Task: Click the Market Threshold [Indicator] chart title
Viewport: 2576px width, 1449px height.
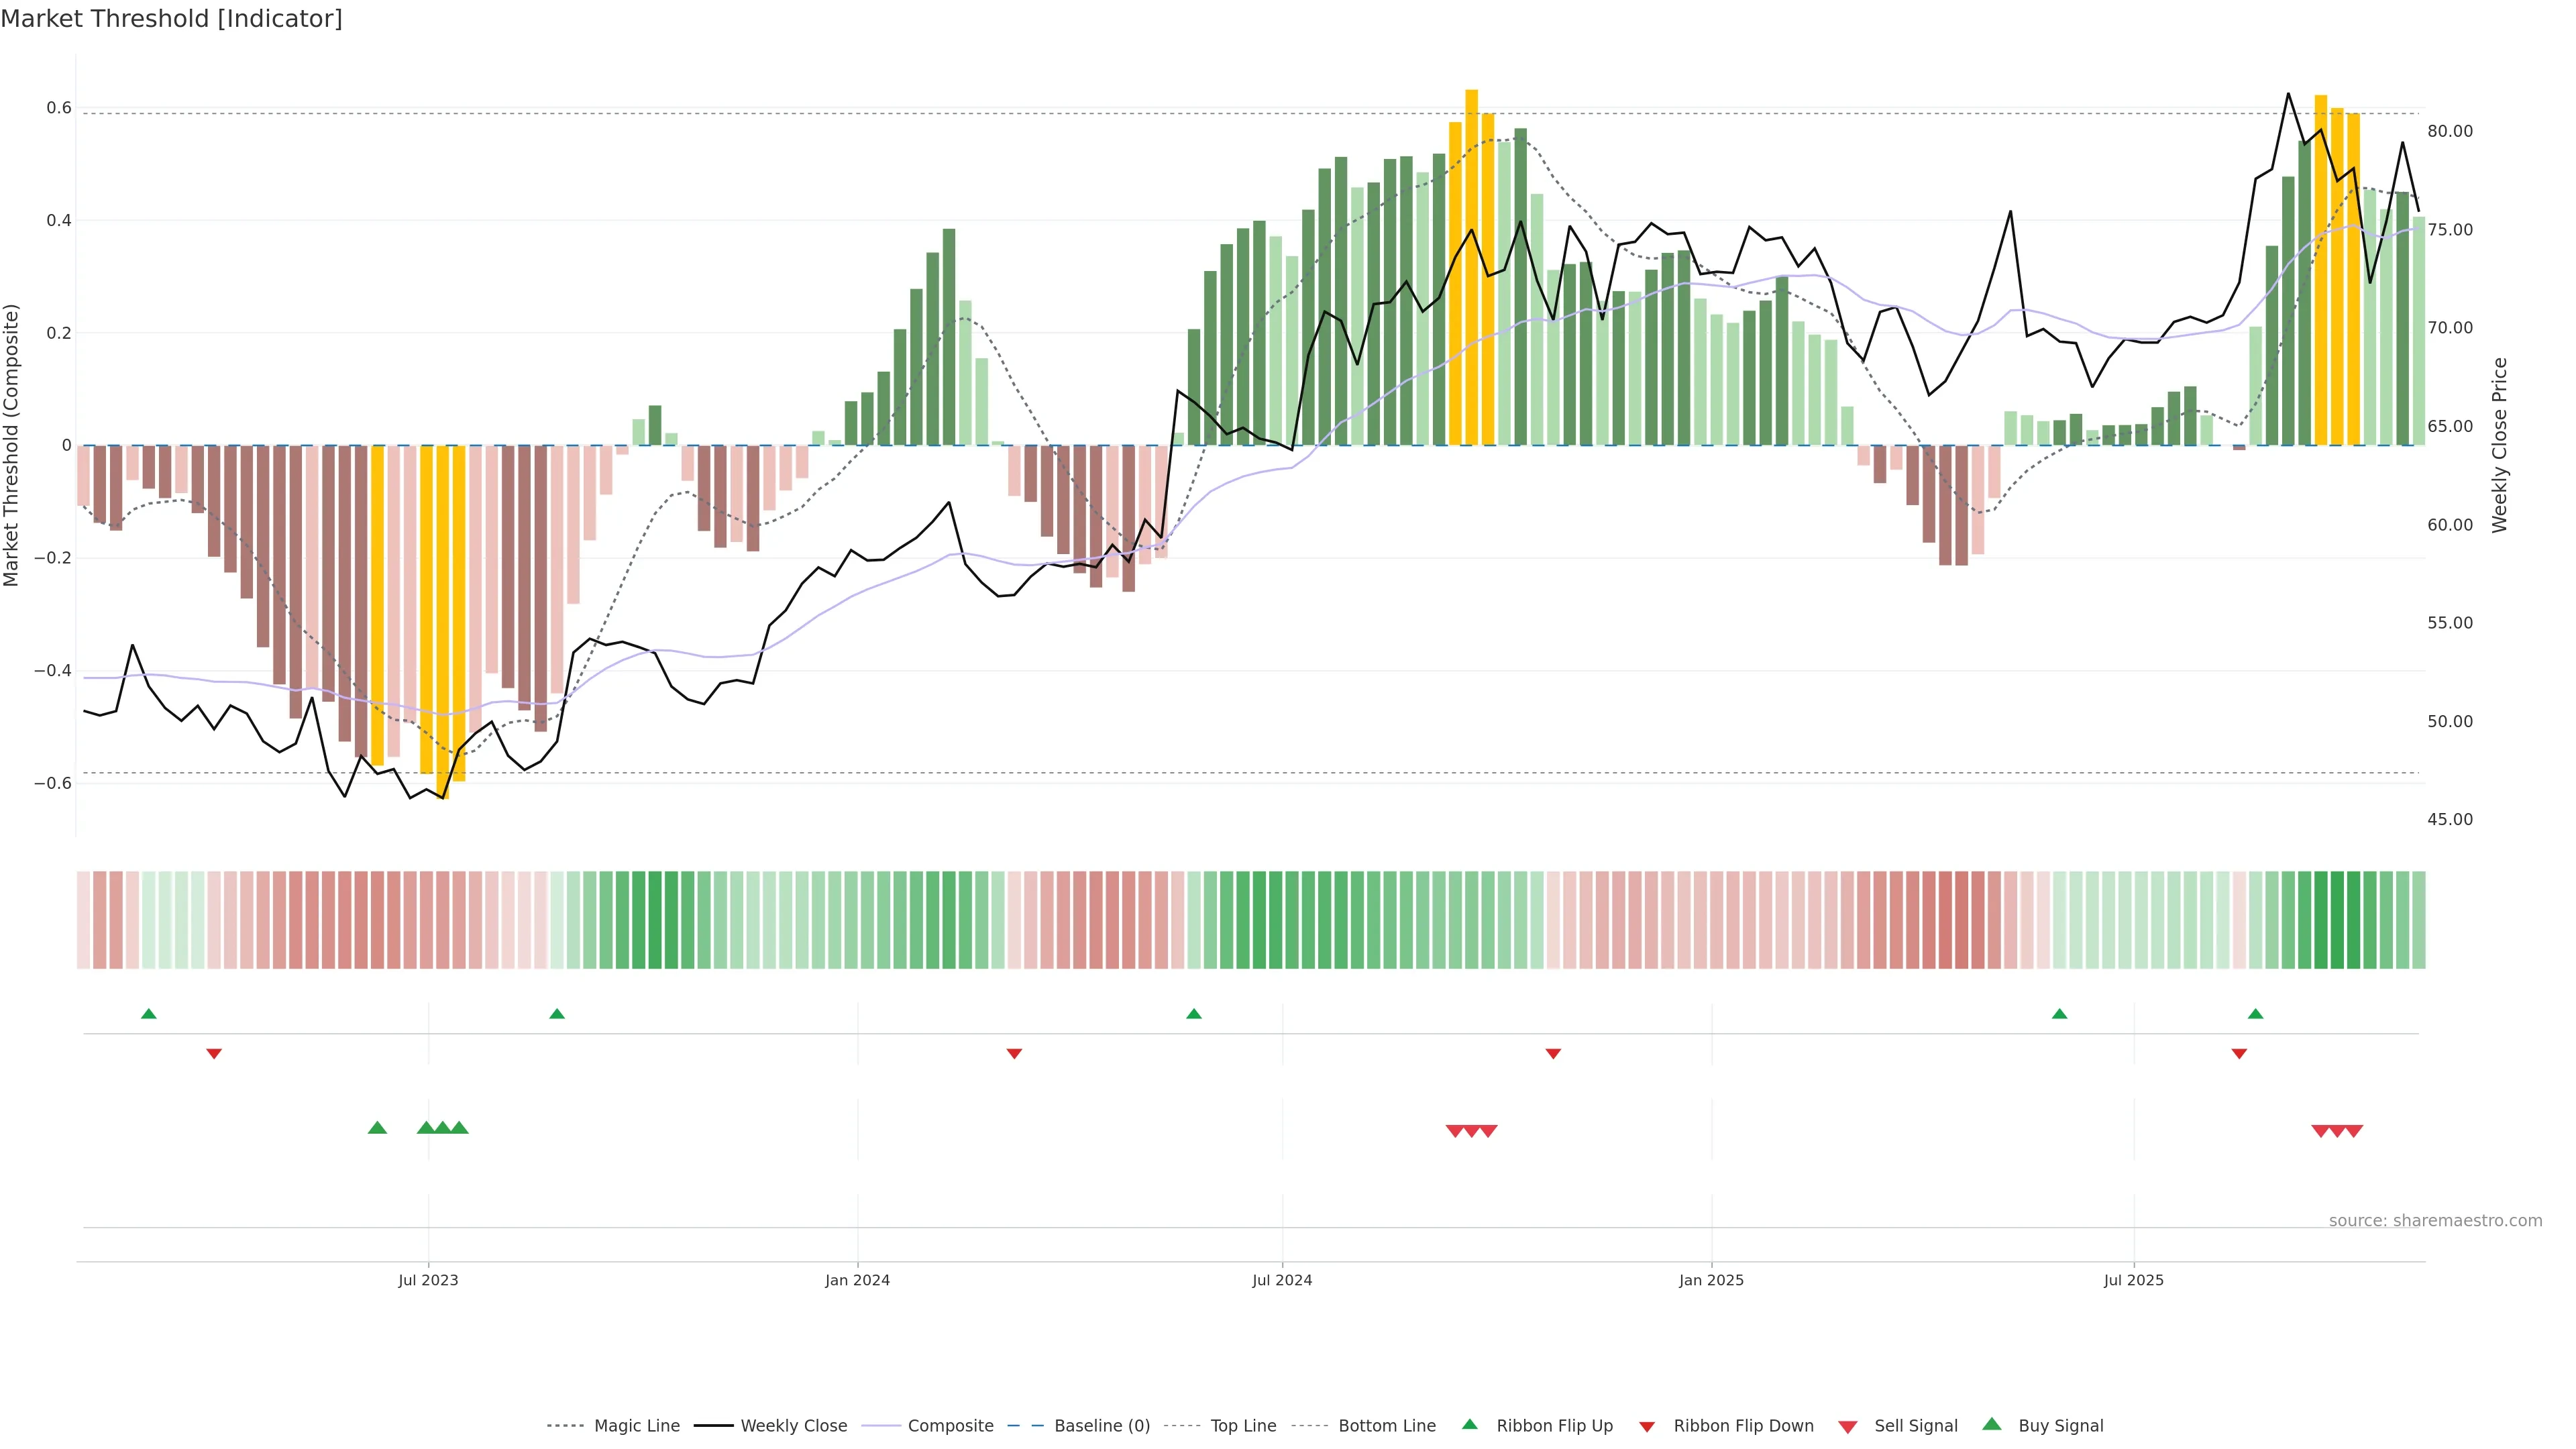Action: (172, 19)
